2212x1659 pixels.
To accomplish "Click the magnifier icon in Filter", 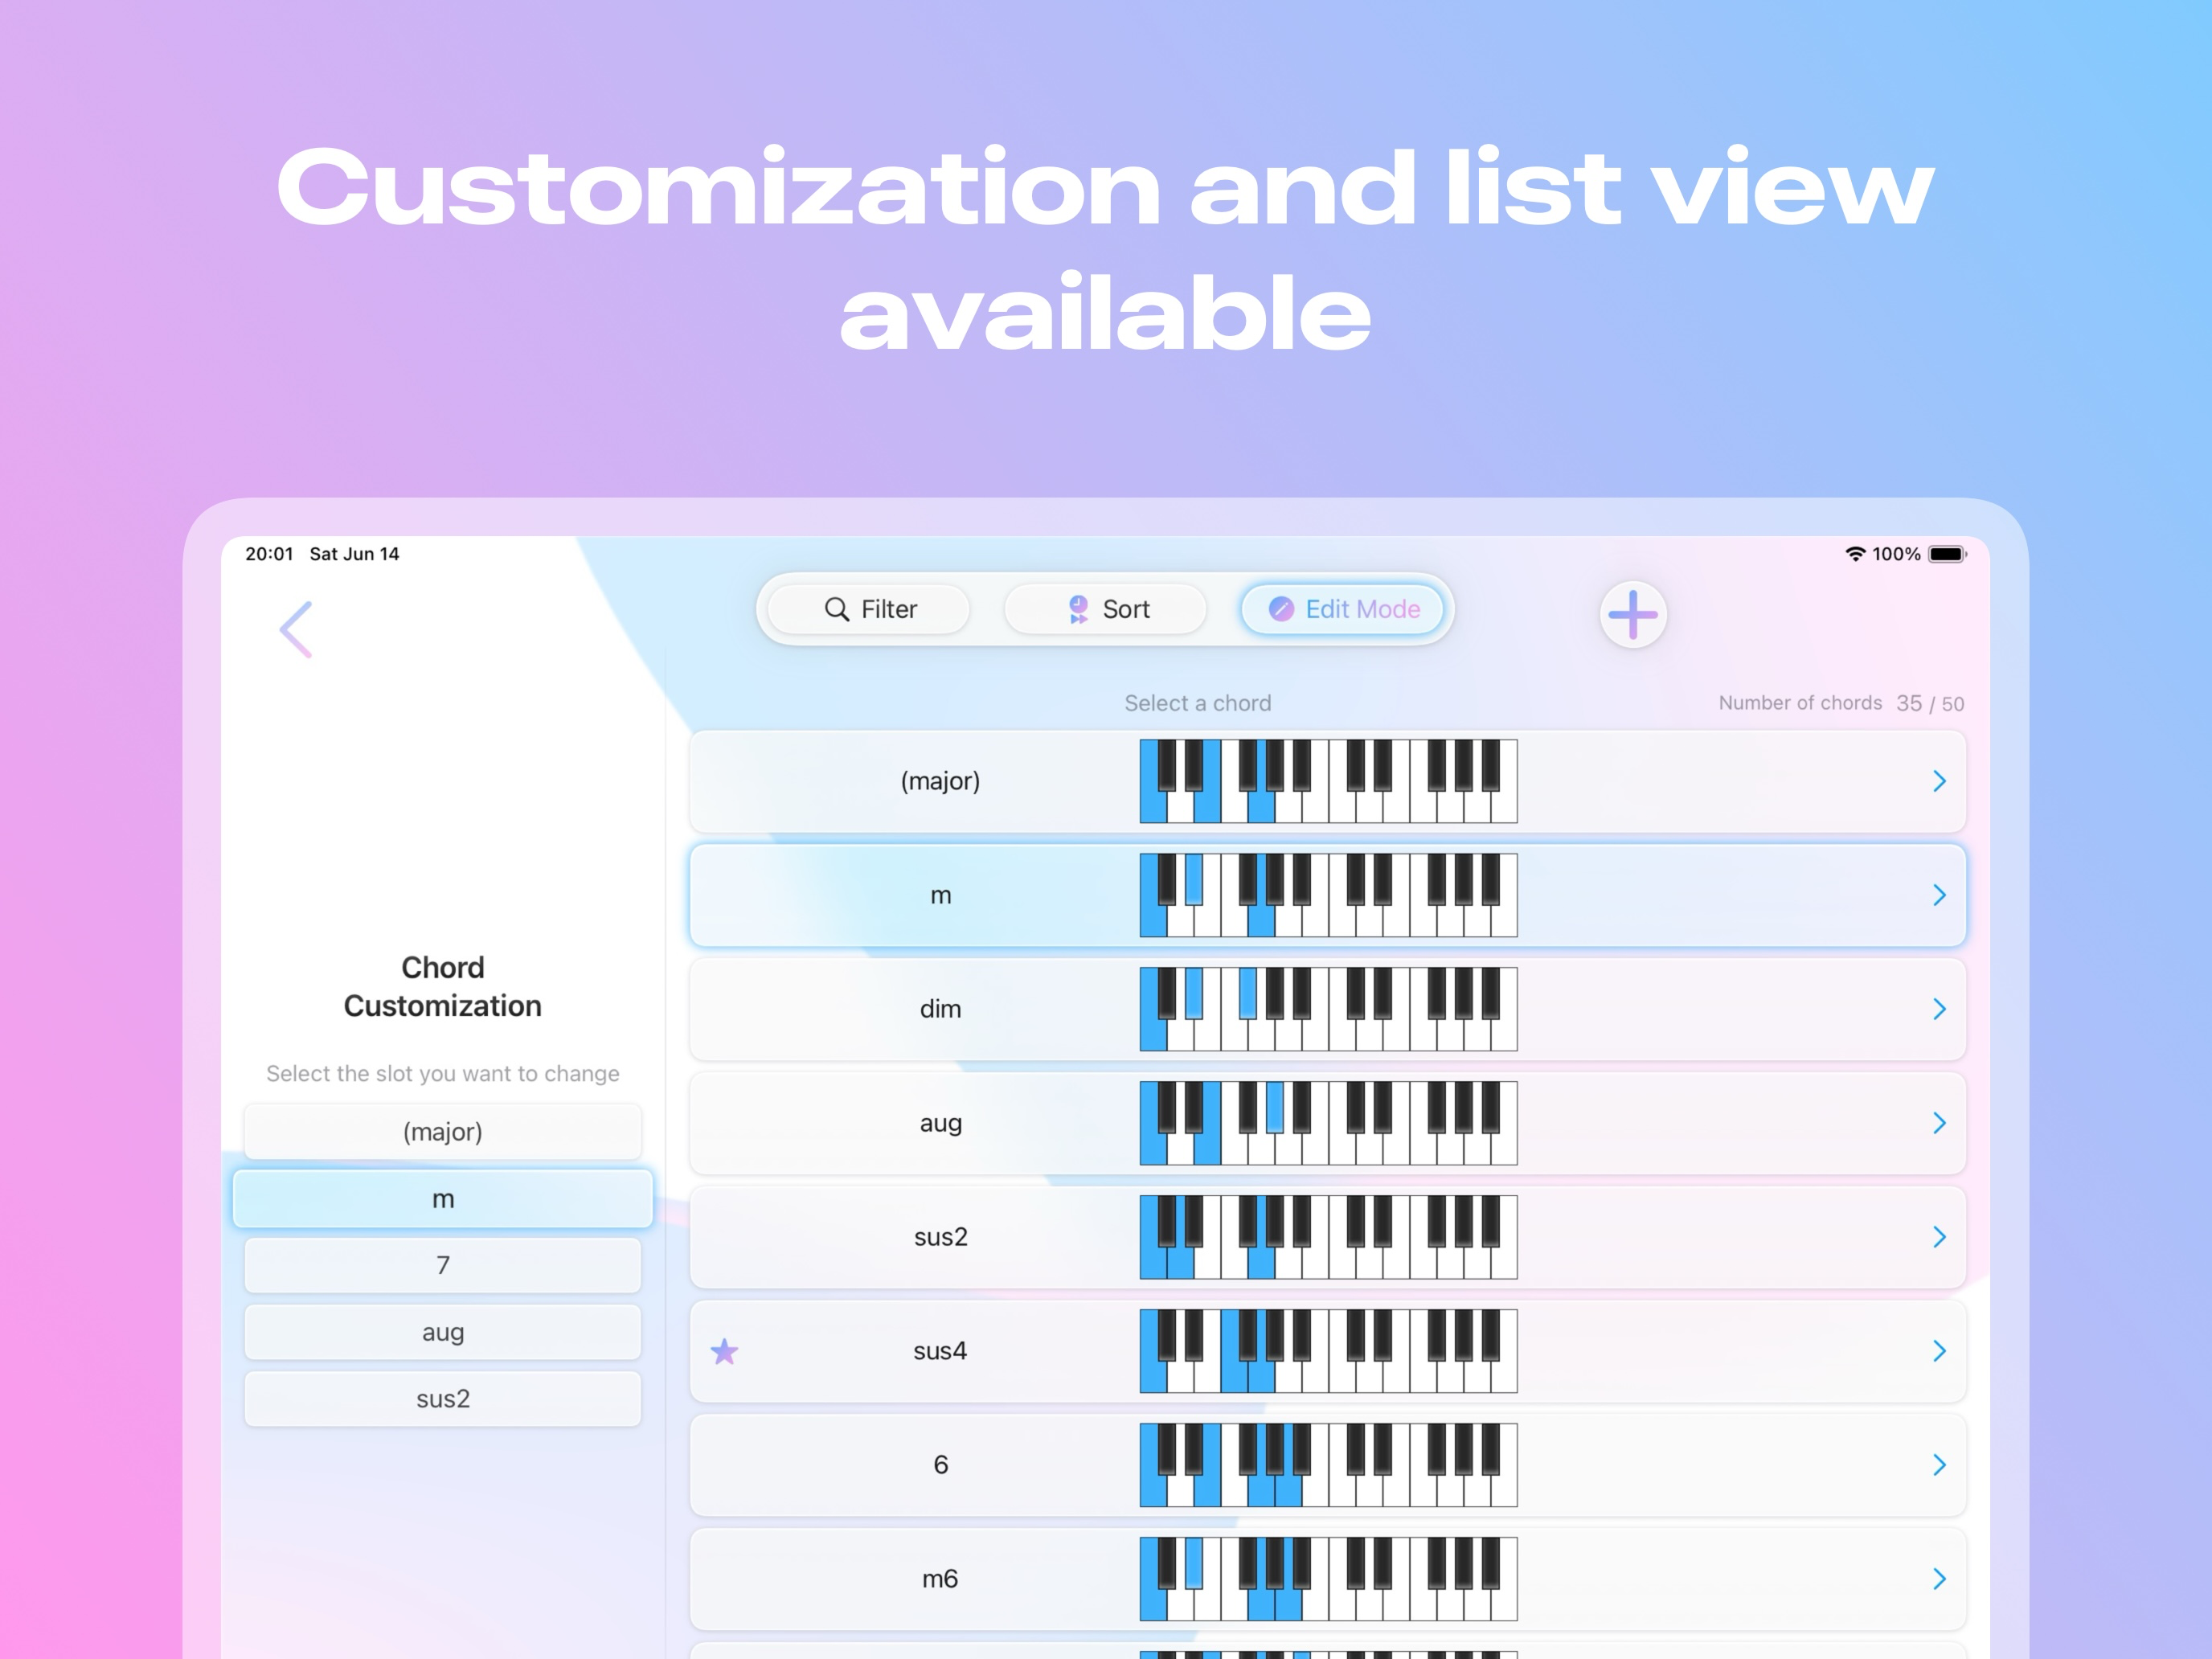I will [x=836, y=609].
